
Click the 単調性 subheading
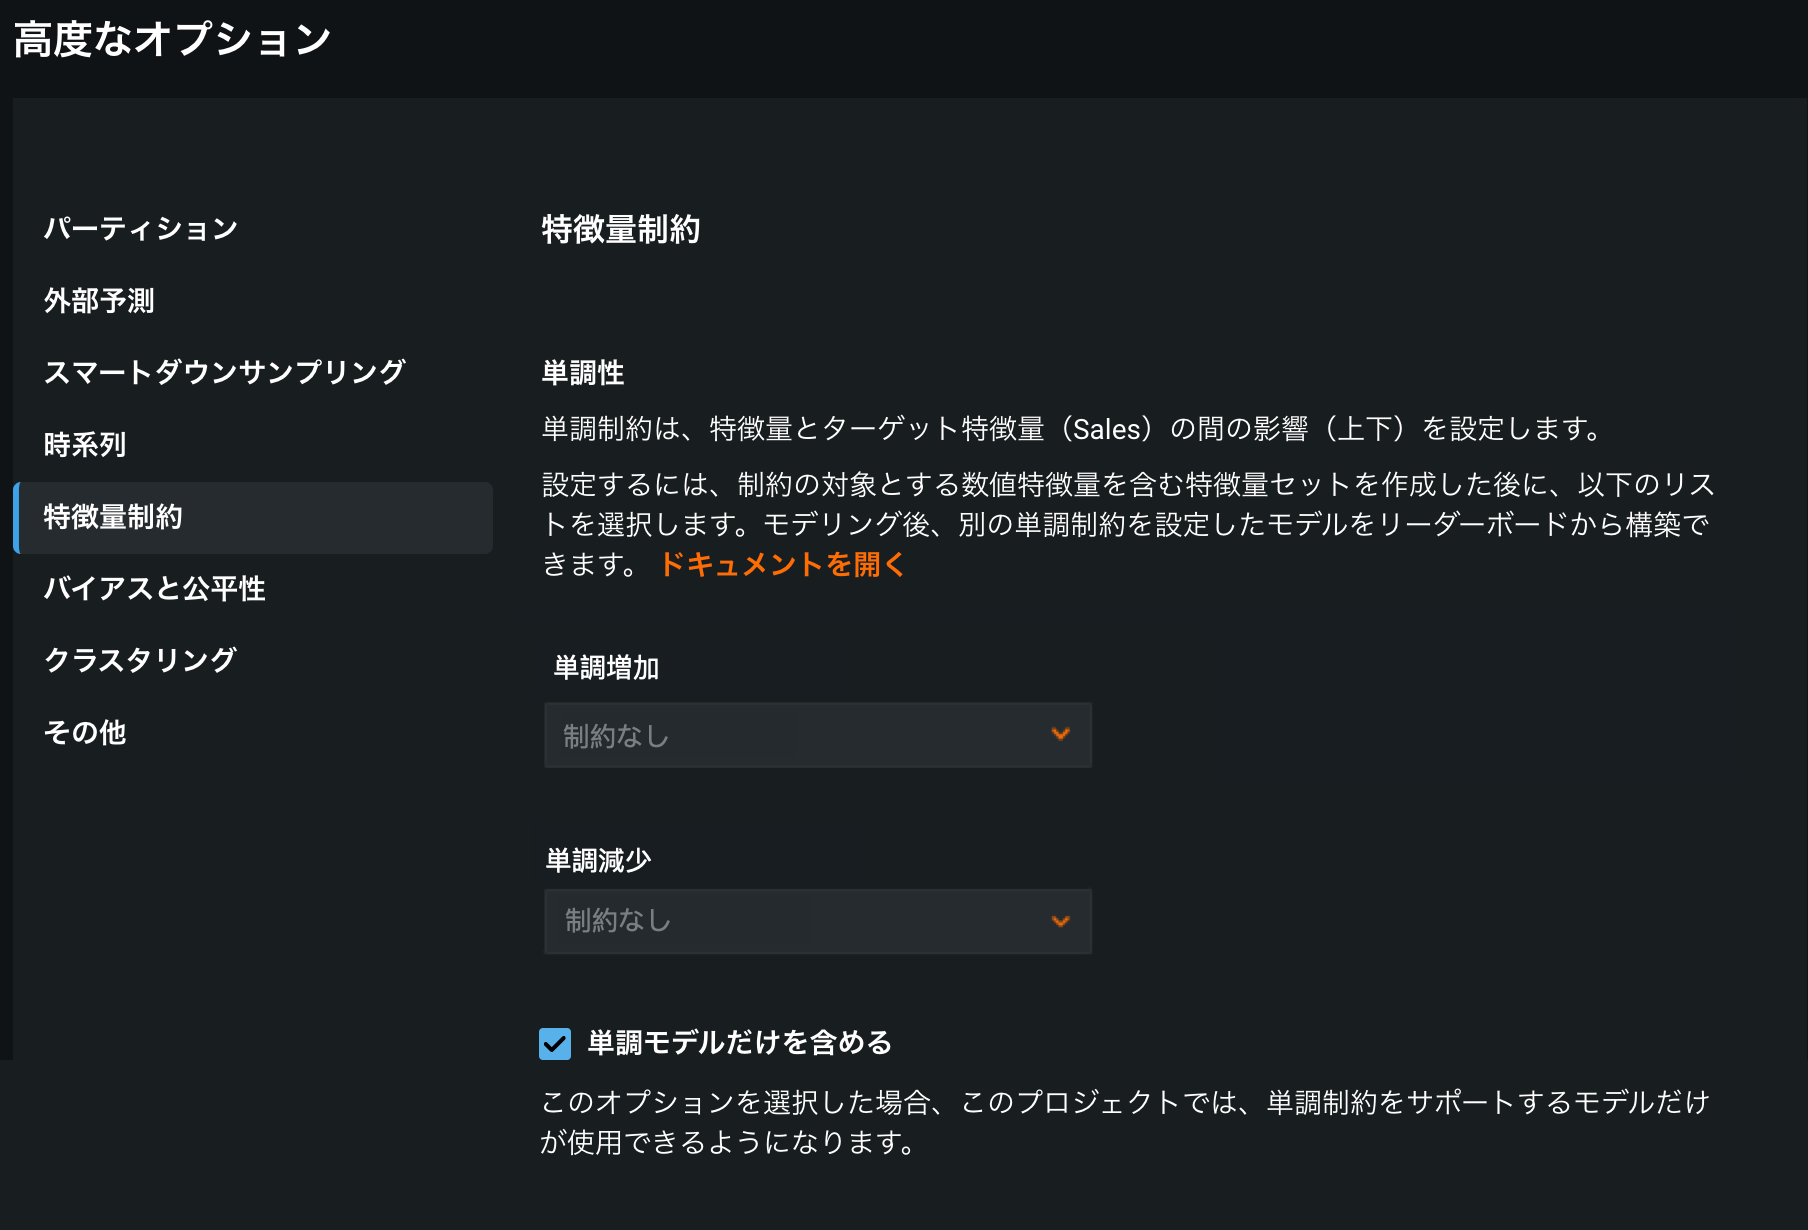pyautogui.click(x=583, y=373)
